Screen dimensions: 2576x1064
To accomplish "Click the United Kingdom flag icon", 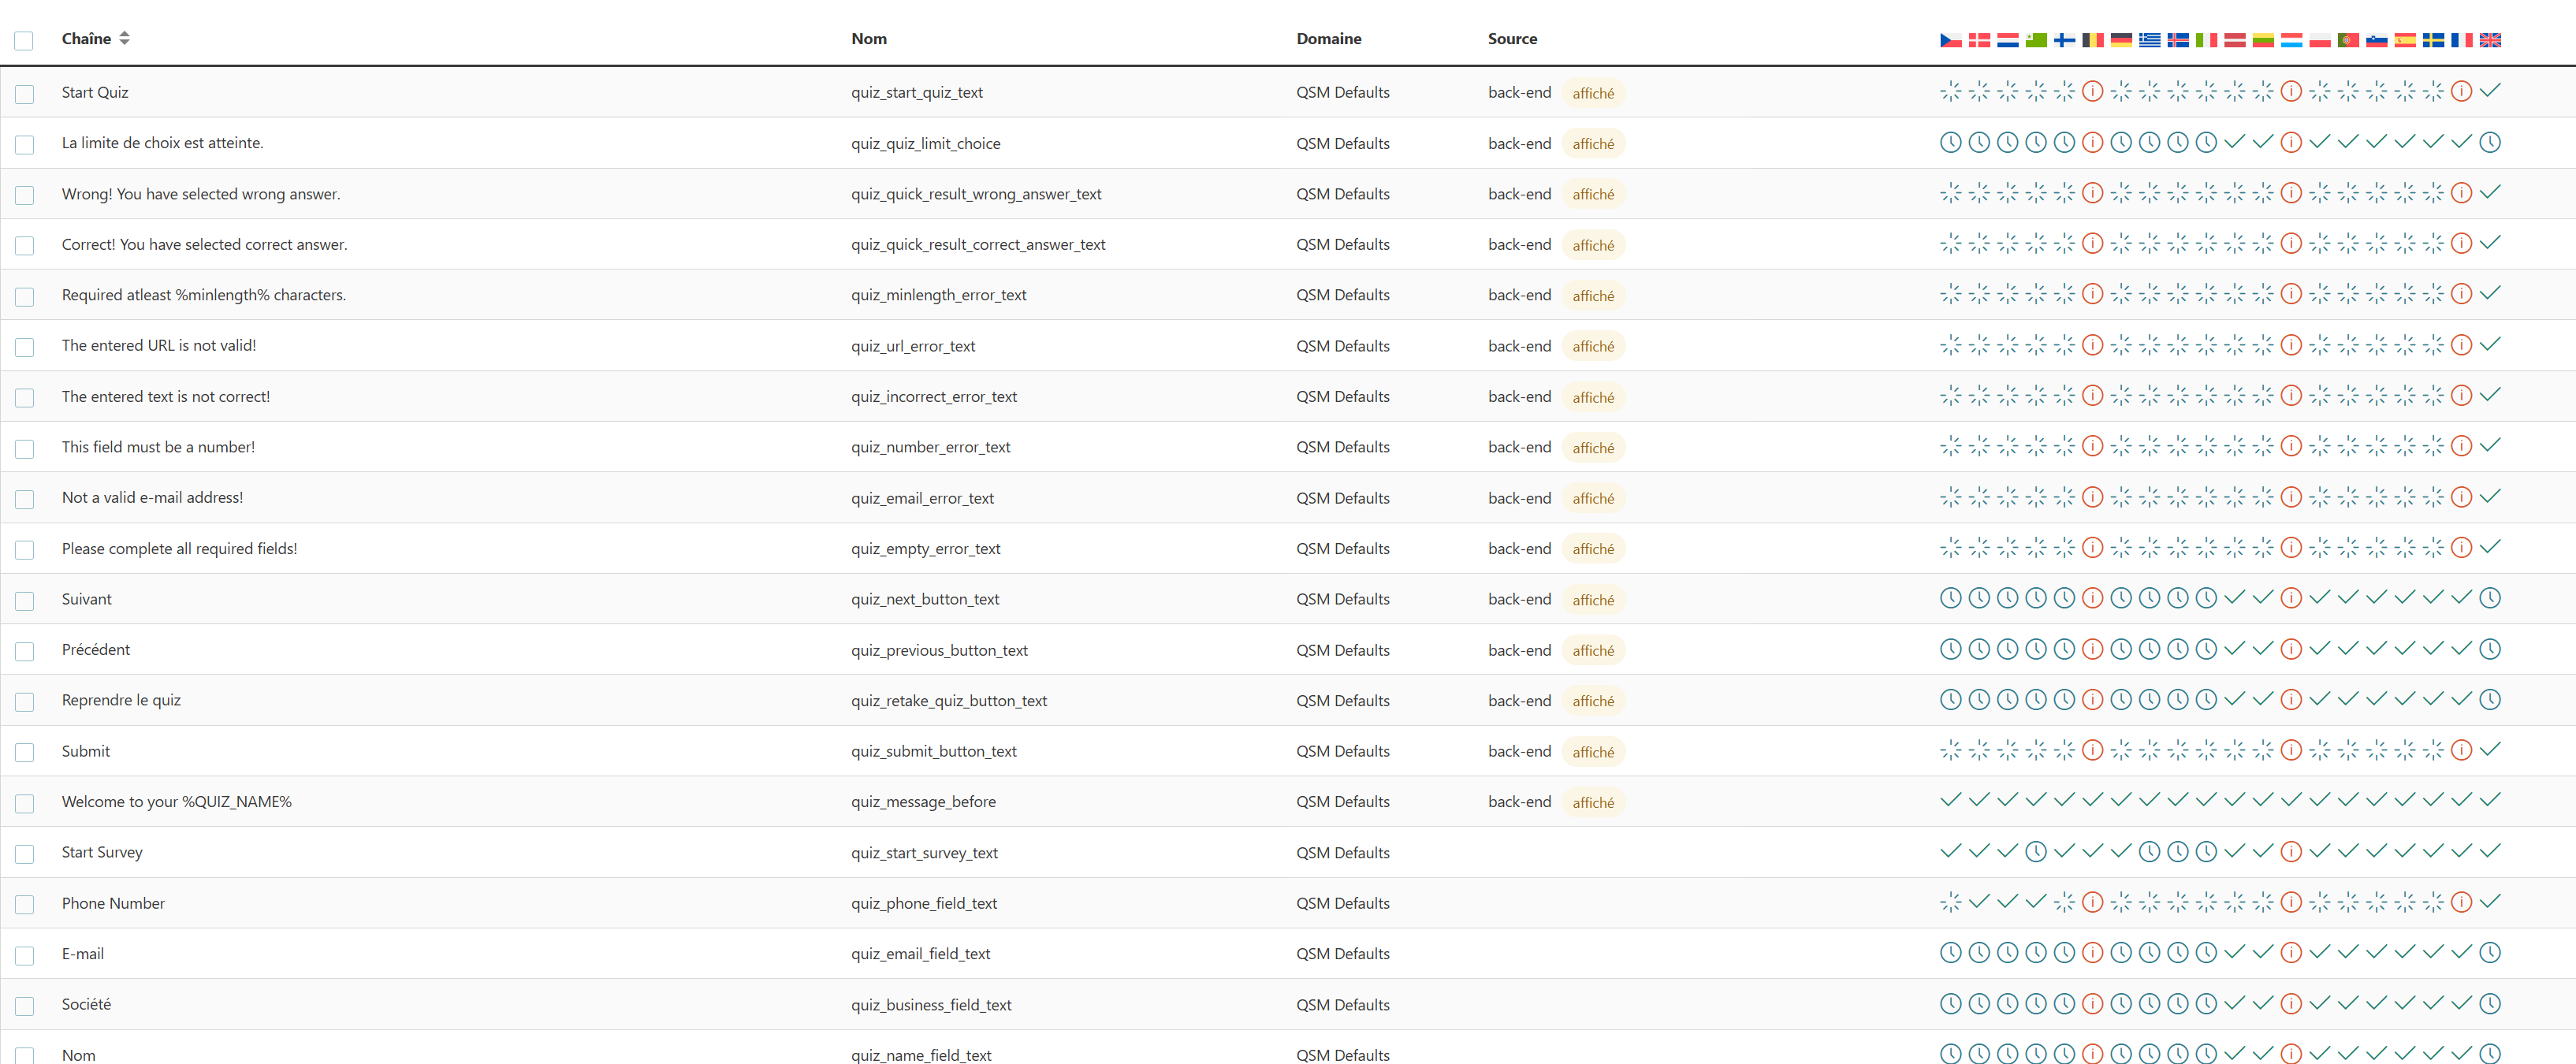I will (x=2490, y=40).
